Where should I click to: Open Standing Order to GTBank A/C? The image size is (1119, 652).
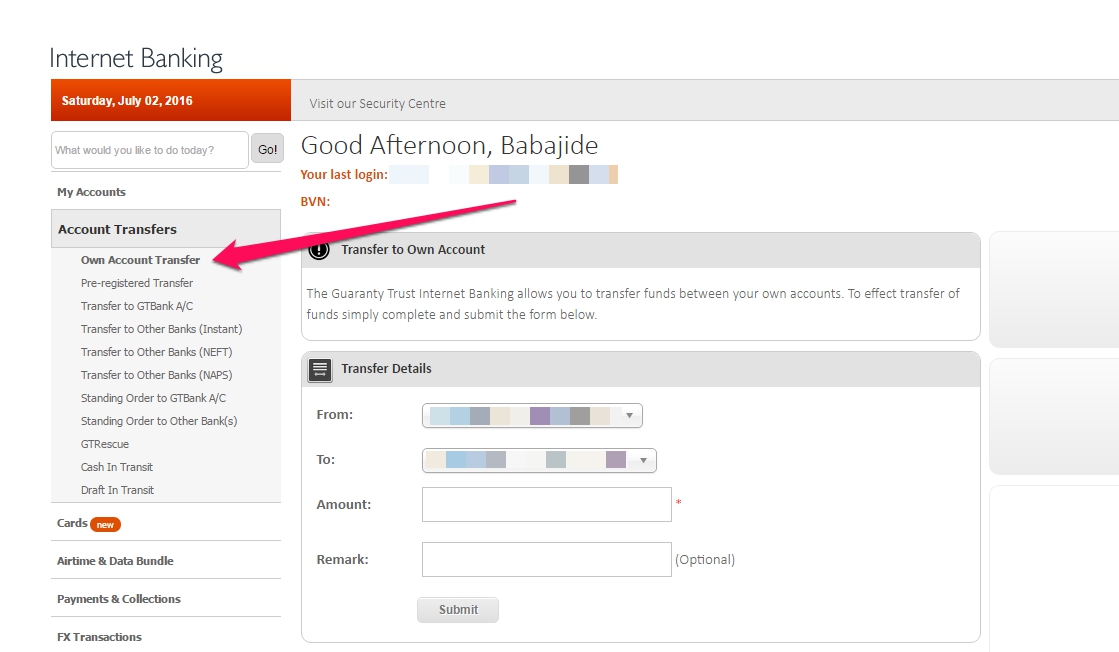coord(153,398)
